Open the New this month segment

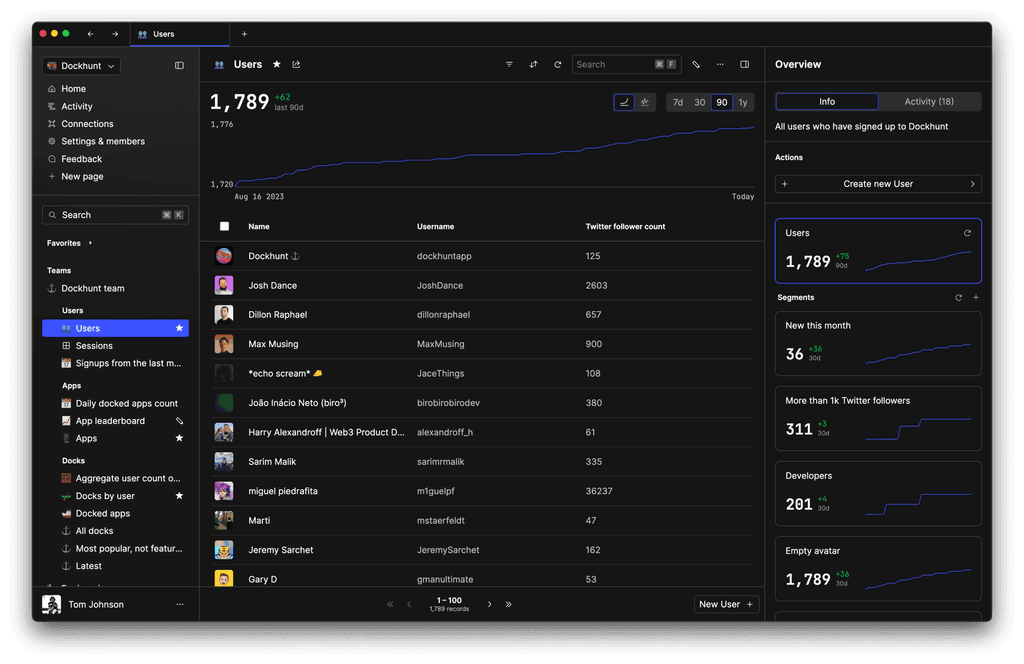tap(878, 343)
